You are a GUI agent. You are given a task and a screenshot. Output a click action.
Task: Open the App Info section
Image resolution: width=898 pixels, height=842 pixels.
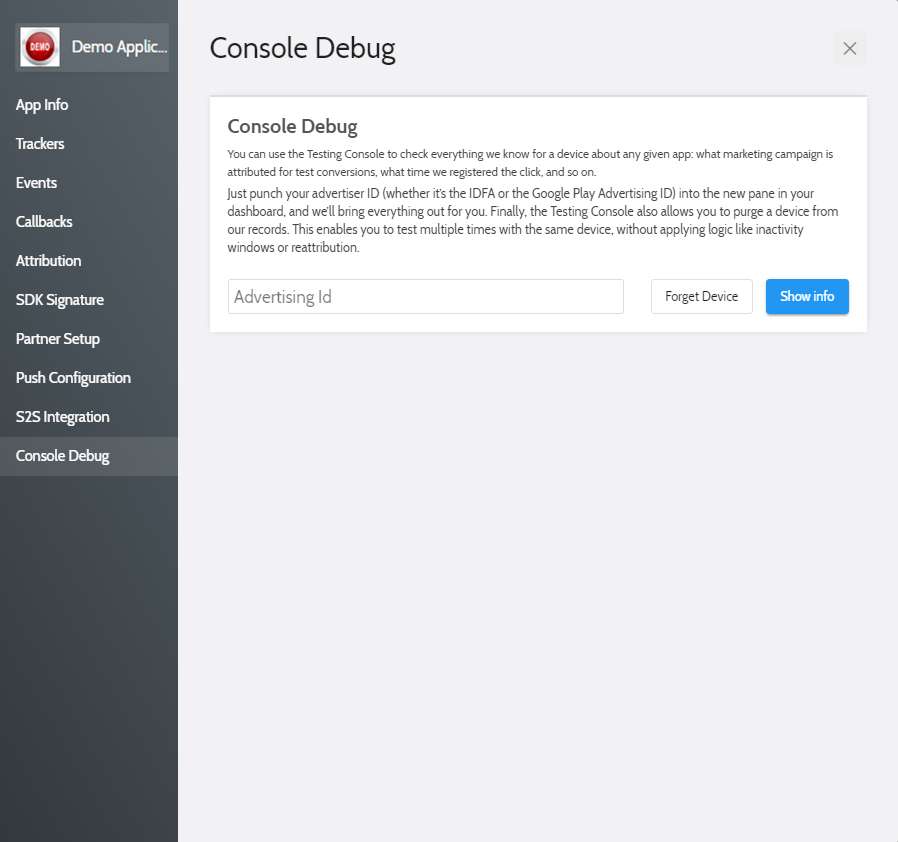[x=42, y=105]
